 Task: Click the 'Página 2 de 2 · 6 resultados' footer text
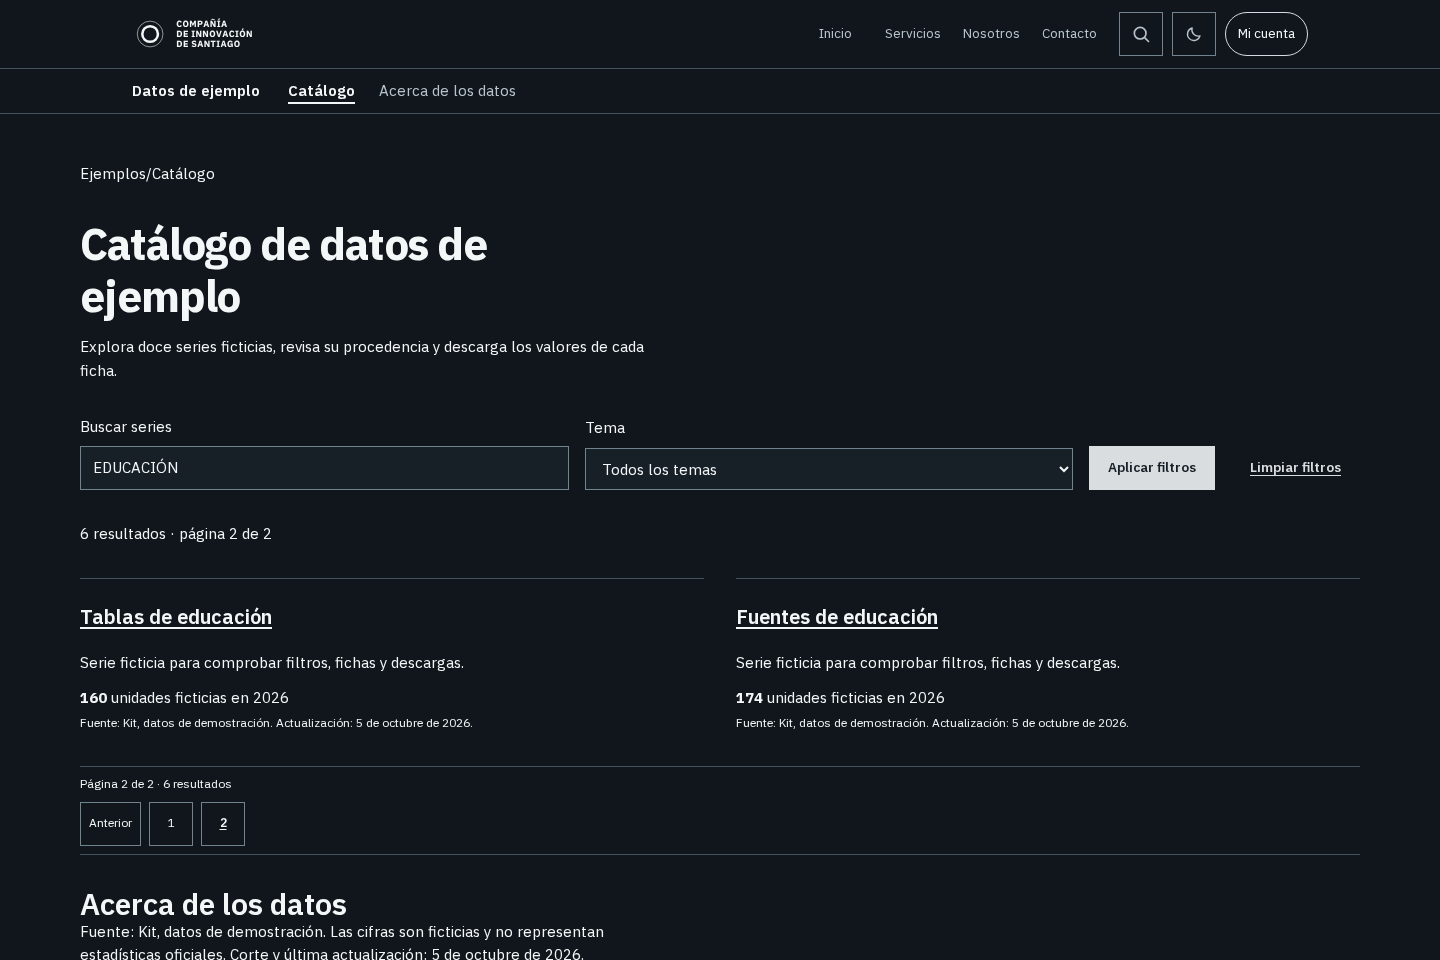pyautogui.click(x=156, y=784)
